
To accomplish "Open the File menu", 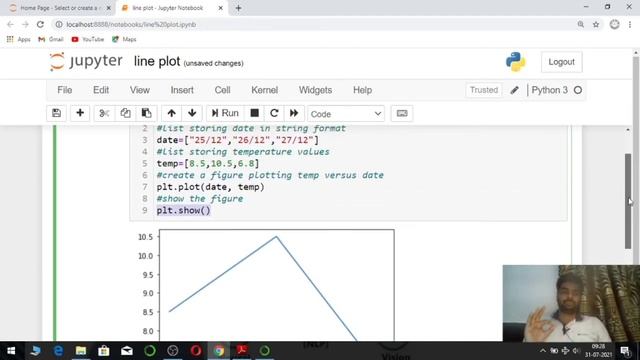I will (65, 90).
